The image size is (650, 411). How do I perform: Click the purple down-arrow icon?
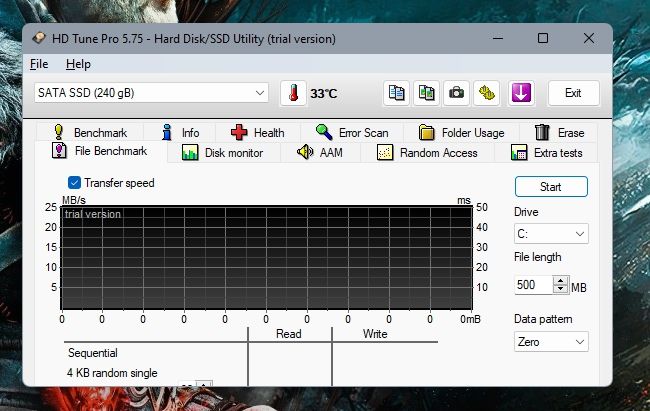[x=521, y=93]
